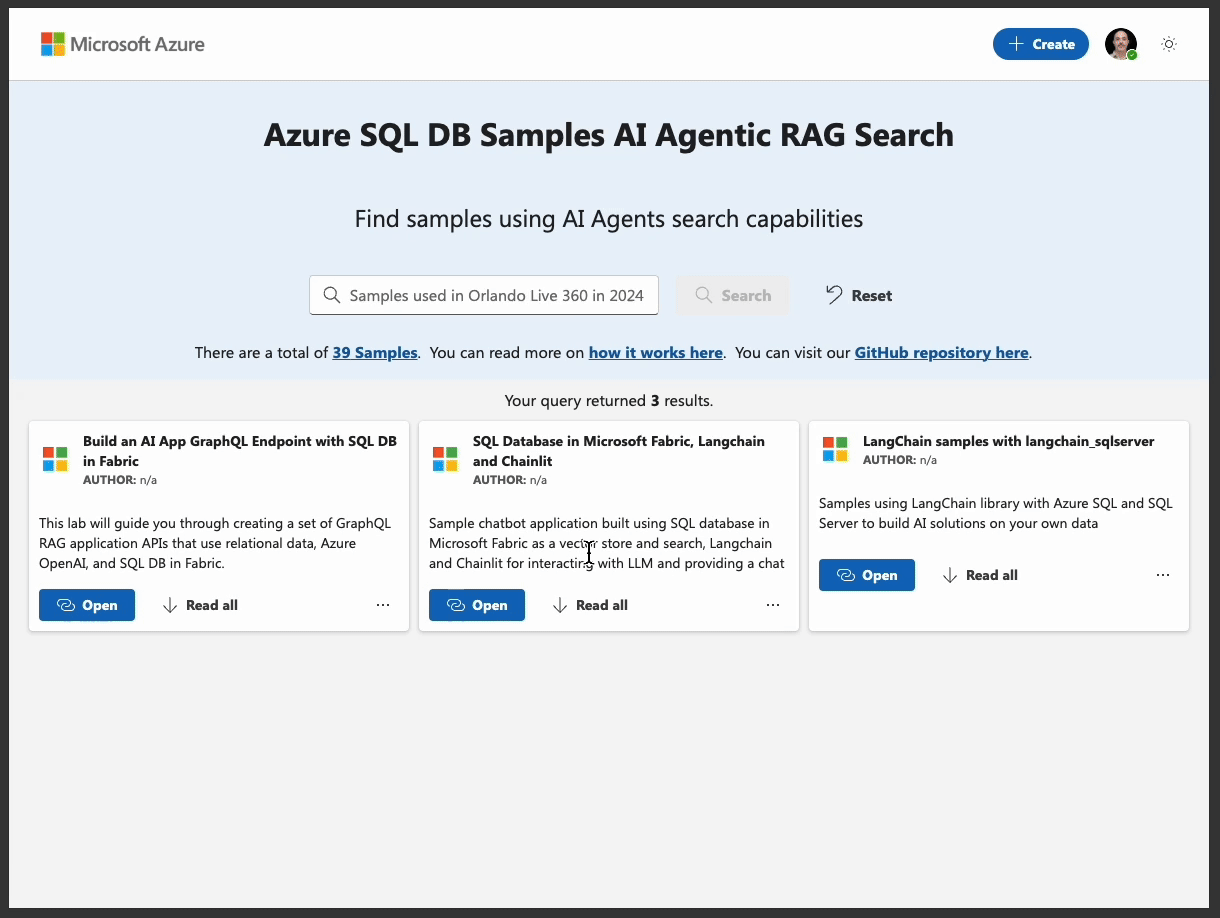Open more options on langchain_sqlserver card
This screenshot has height=918, width=1220.
click(1163, 575)
